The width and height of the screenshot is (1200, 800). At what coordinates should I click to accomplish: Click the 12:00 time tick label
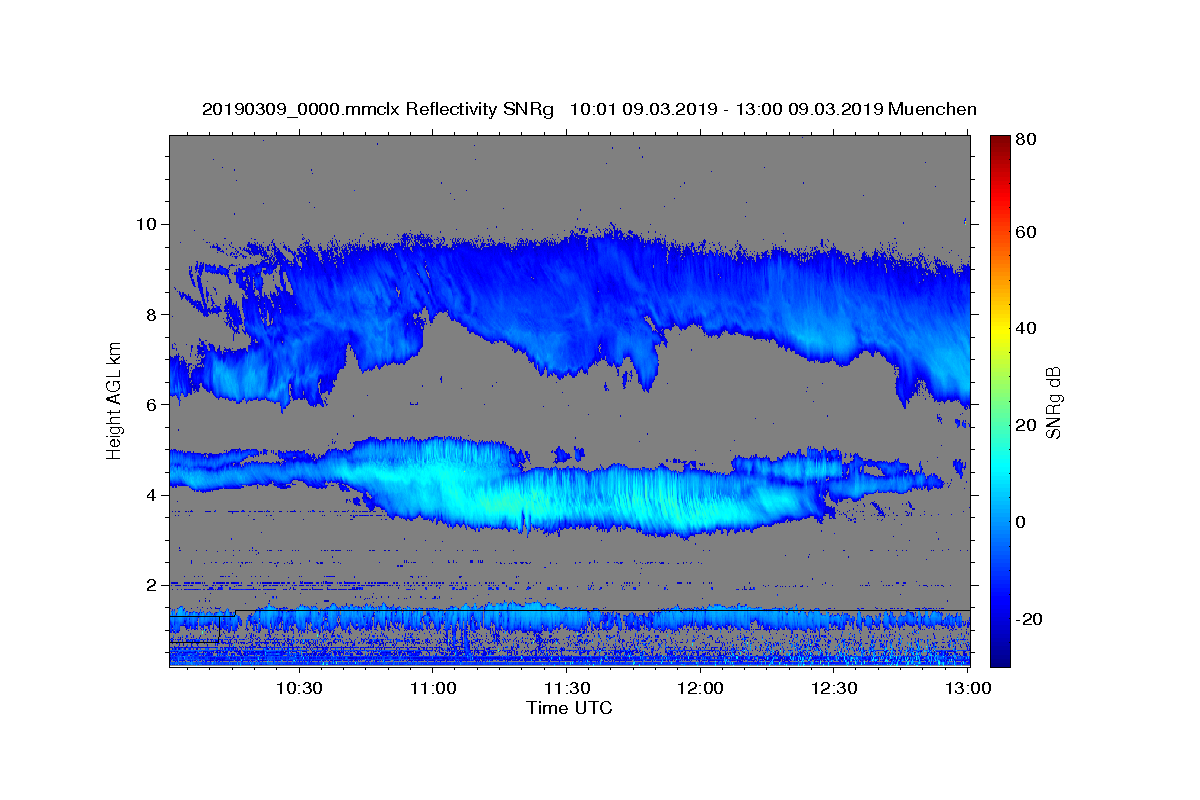(x=700, y=689)
